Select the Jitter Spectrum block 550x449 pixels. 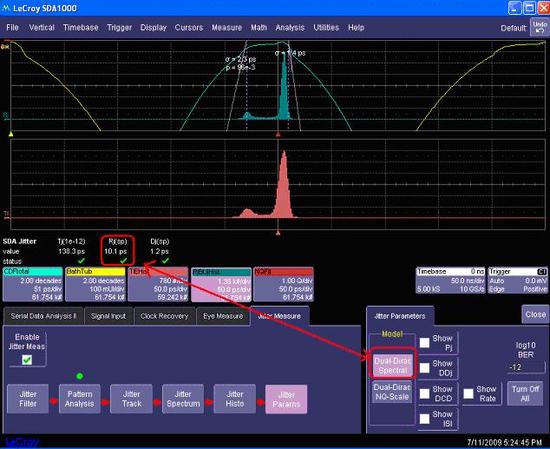point(183,399)
